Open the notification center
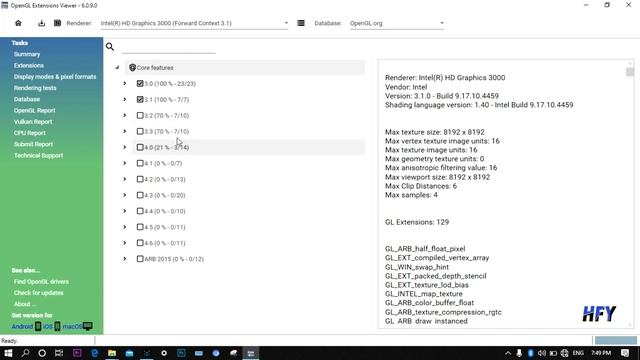 (625, 353)
